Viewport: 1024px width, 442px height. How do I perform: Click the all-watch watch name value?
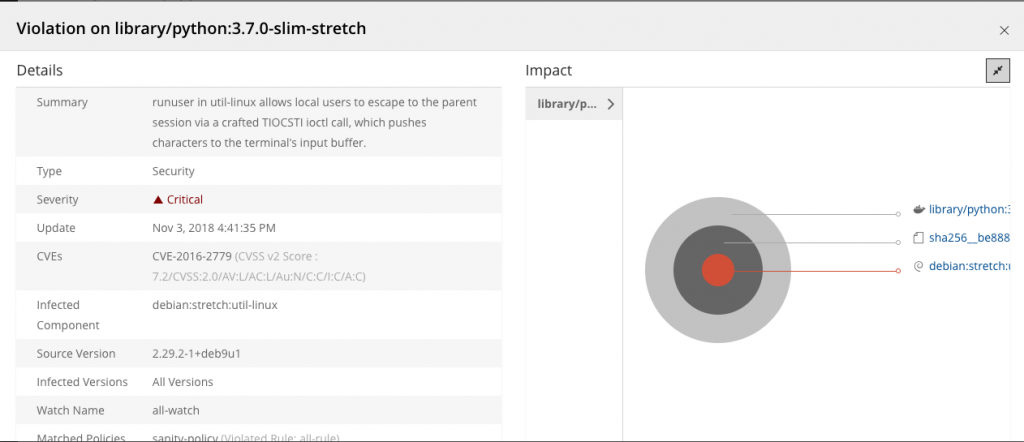177,410
